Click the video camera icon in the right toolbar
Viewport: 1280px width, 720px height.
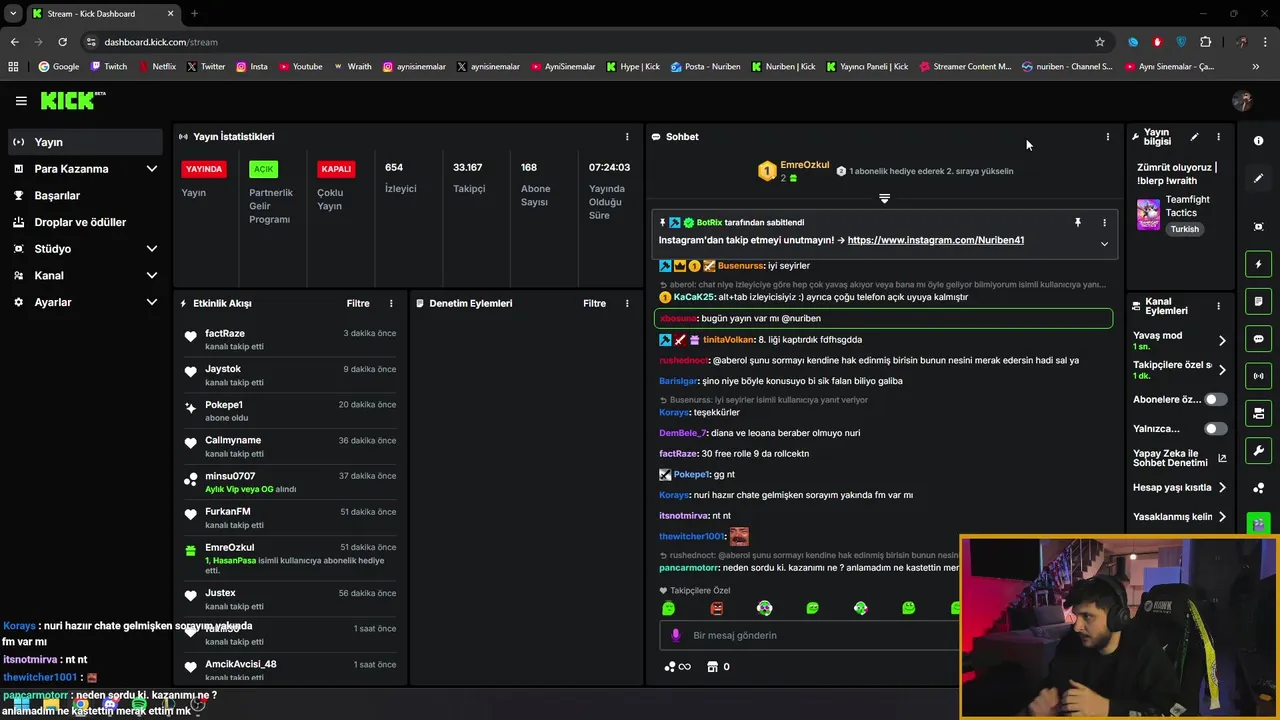pyautogui.click(x=1258, y=413)
